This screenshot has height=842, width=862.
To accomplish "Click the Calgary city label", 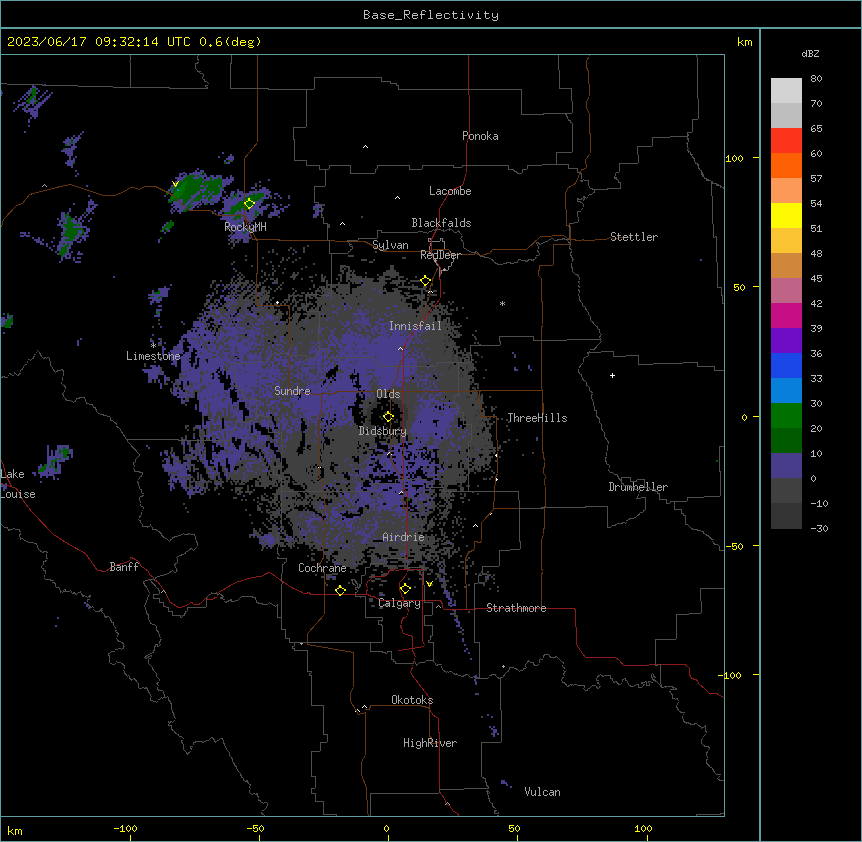I will click(399, 603).
